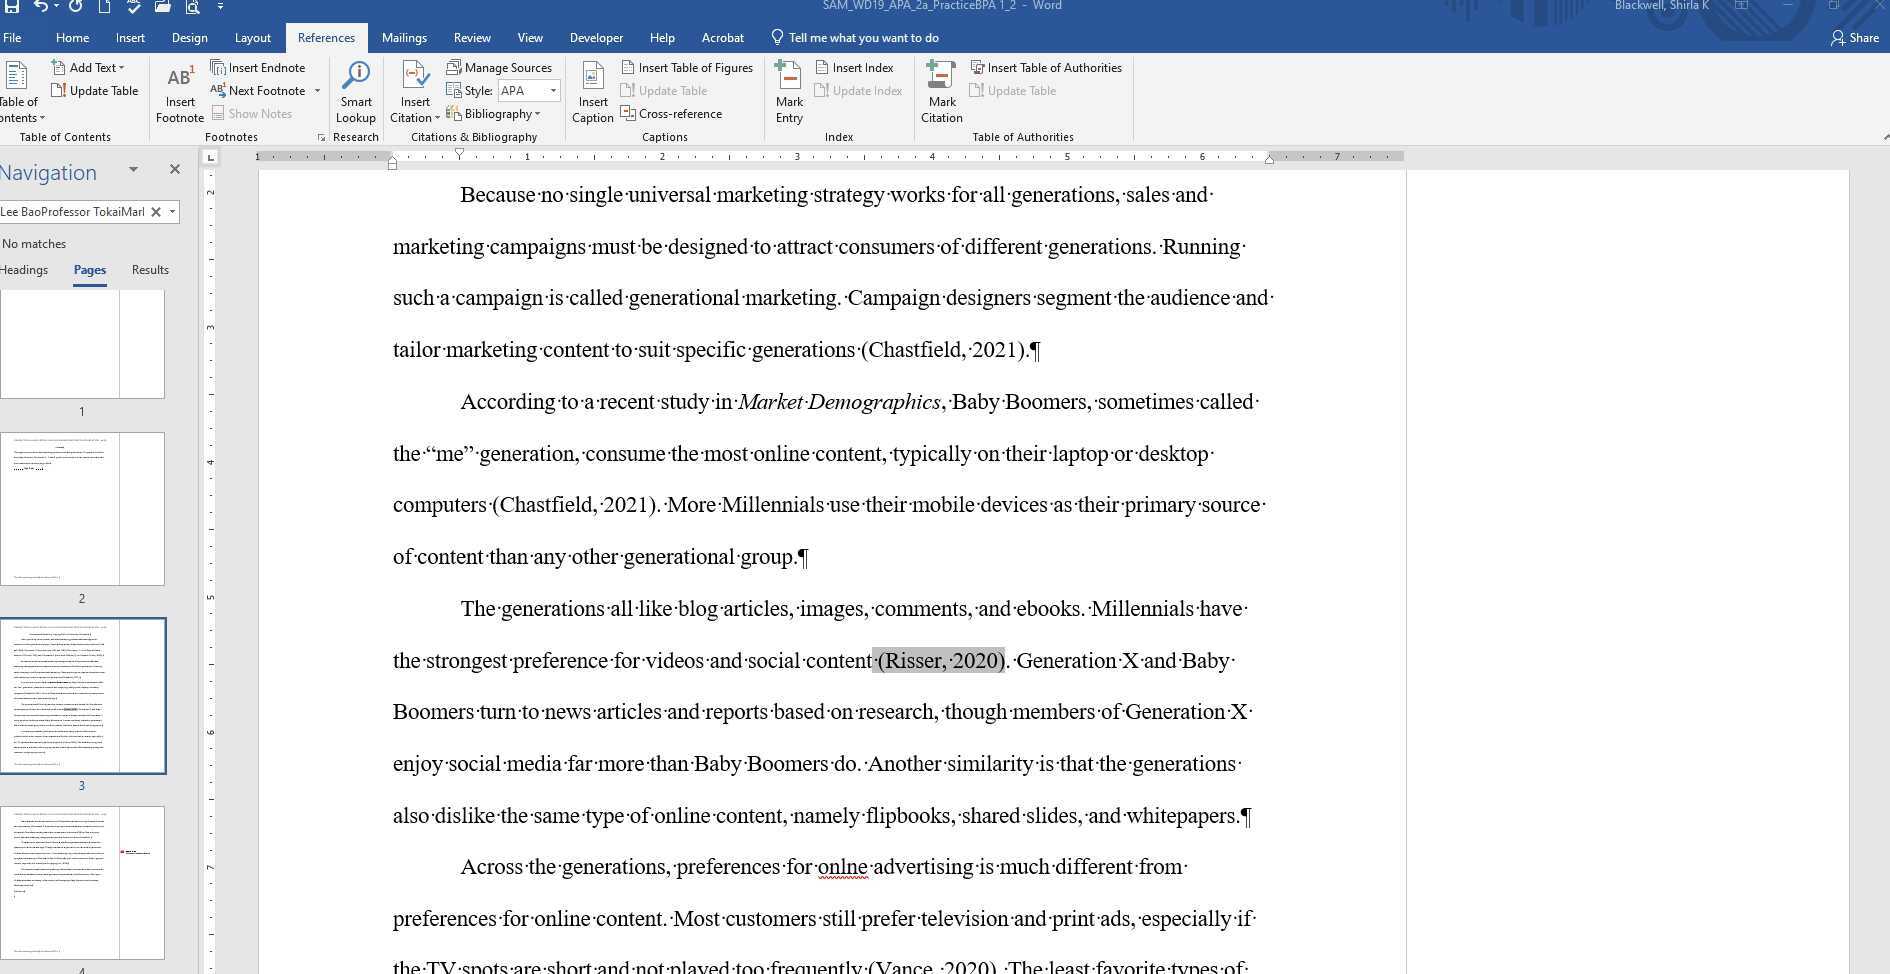Open the Developer tab
The image size is (1890, 974).
596,38
